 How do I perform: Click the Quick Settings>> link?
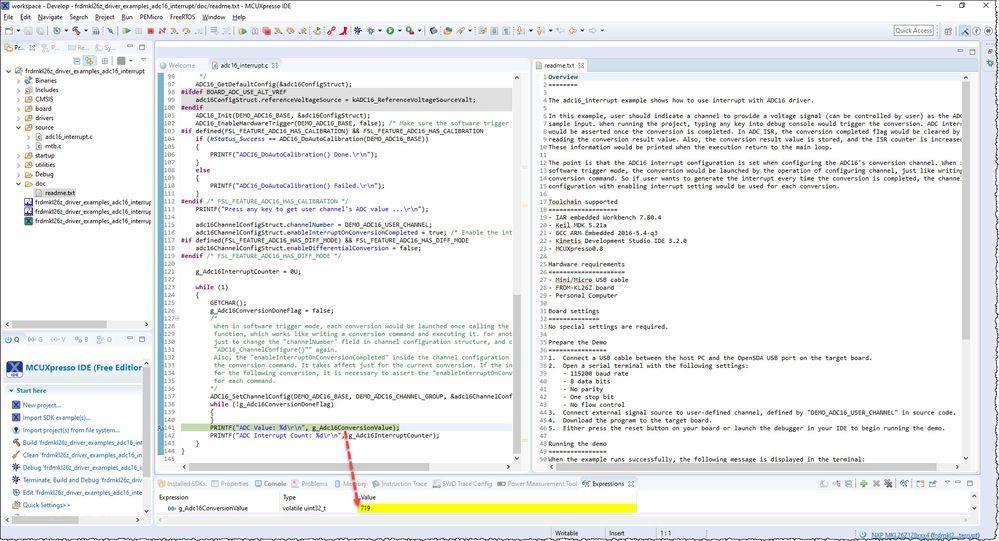click(x=46, y=505)
